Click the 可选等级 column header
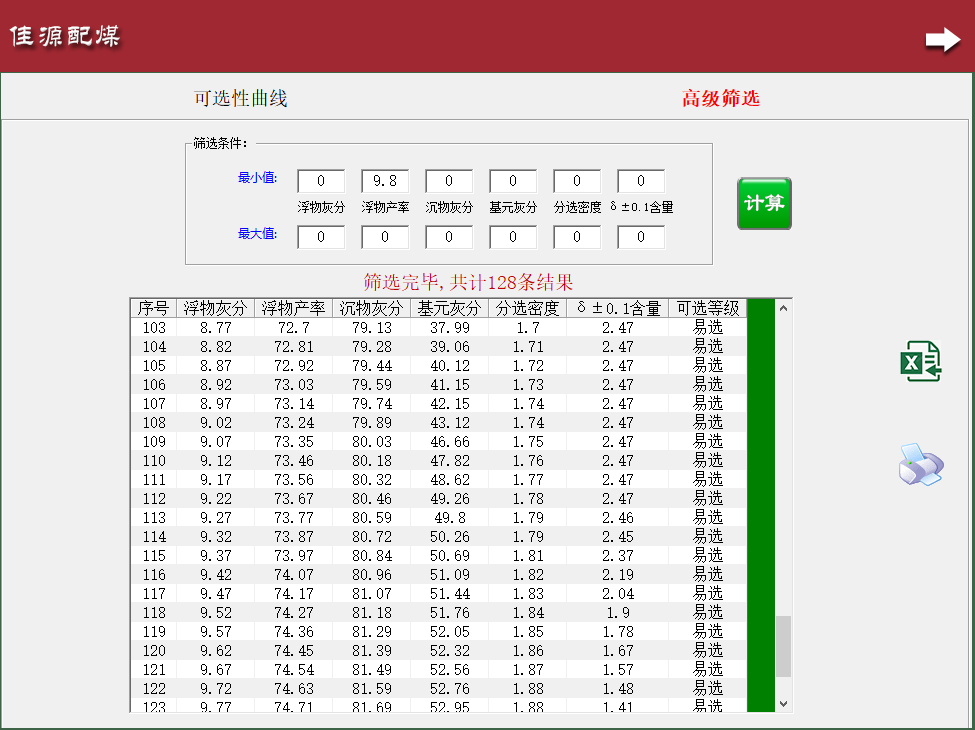Viewport: 975px width, 730px height. 708,308
